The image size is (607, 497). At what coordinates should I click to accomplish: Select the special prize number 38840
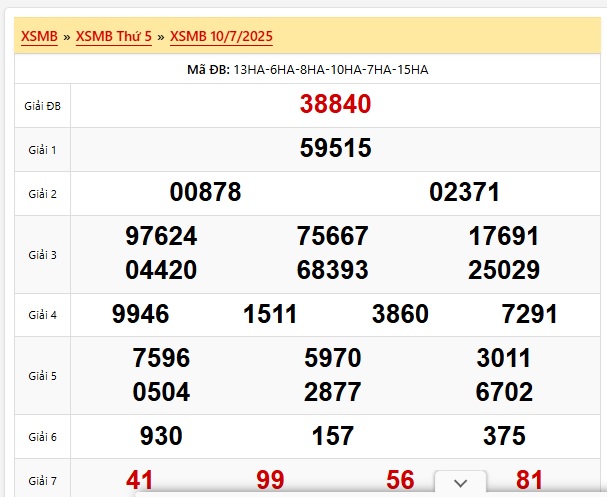tap(335, 104)
